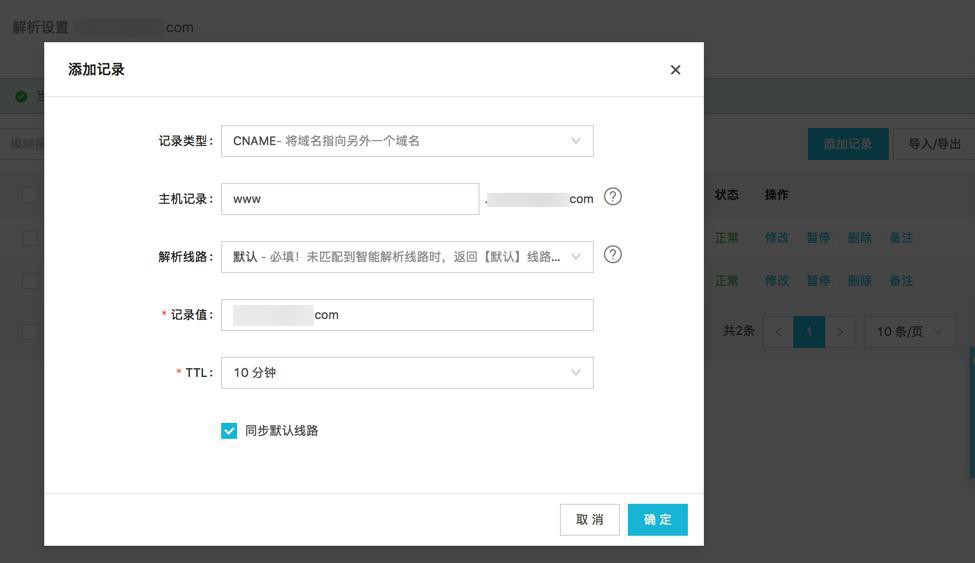Open the TTL 10 分钟 dropdown
This screenshot has width=975, height=563.
[x=407, y=373]
